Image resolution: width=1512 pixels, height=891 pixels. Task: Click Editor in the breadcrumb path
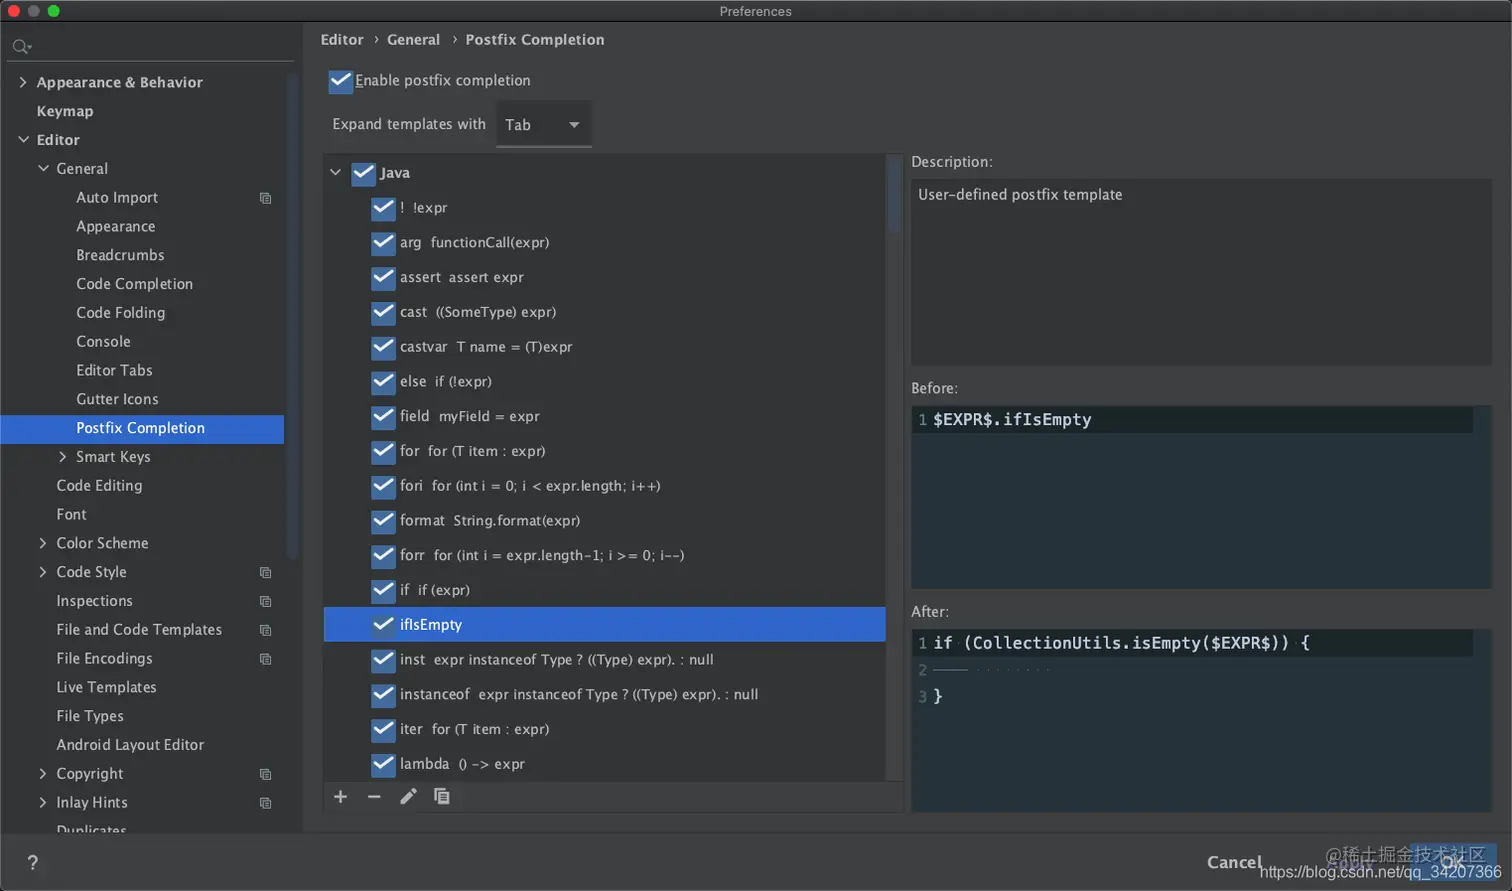click(x=342, y=40)
